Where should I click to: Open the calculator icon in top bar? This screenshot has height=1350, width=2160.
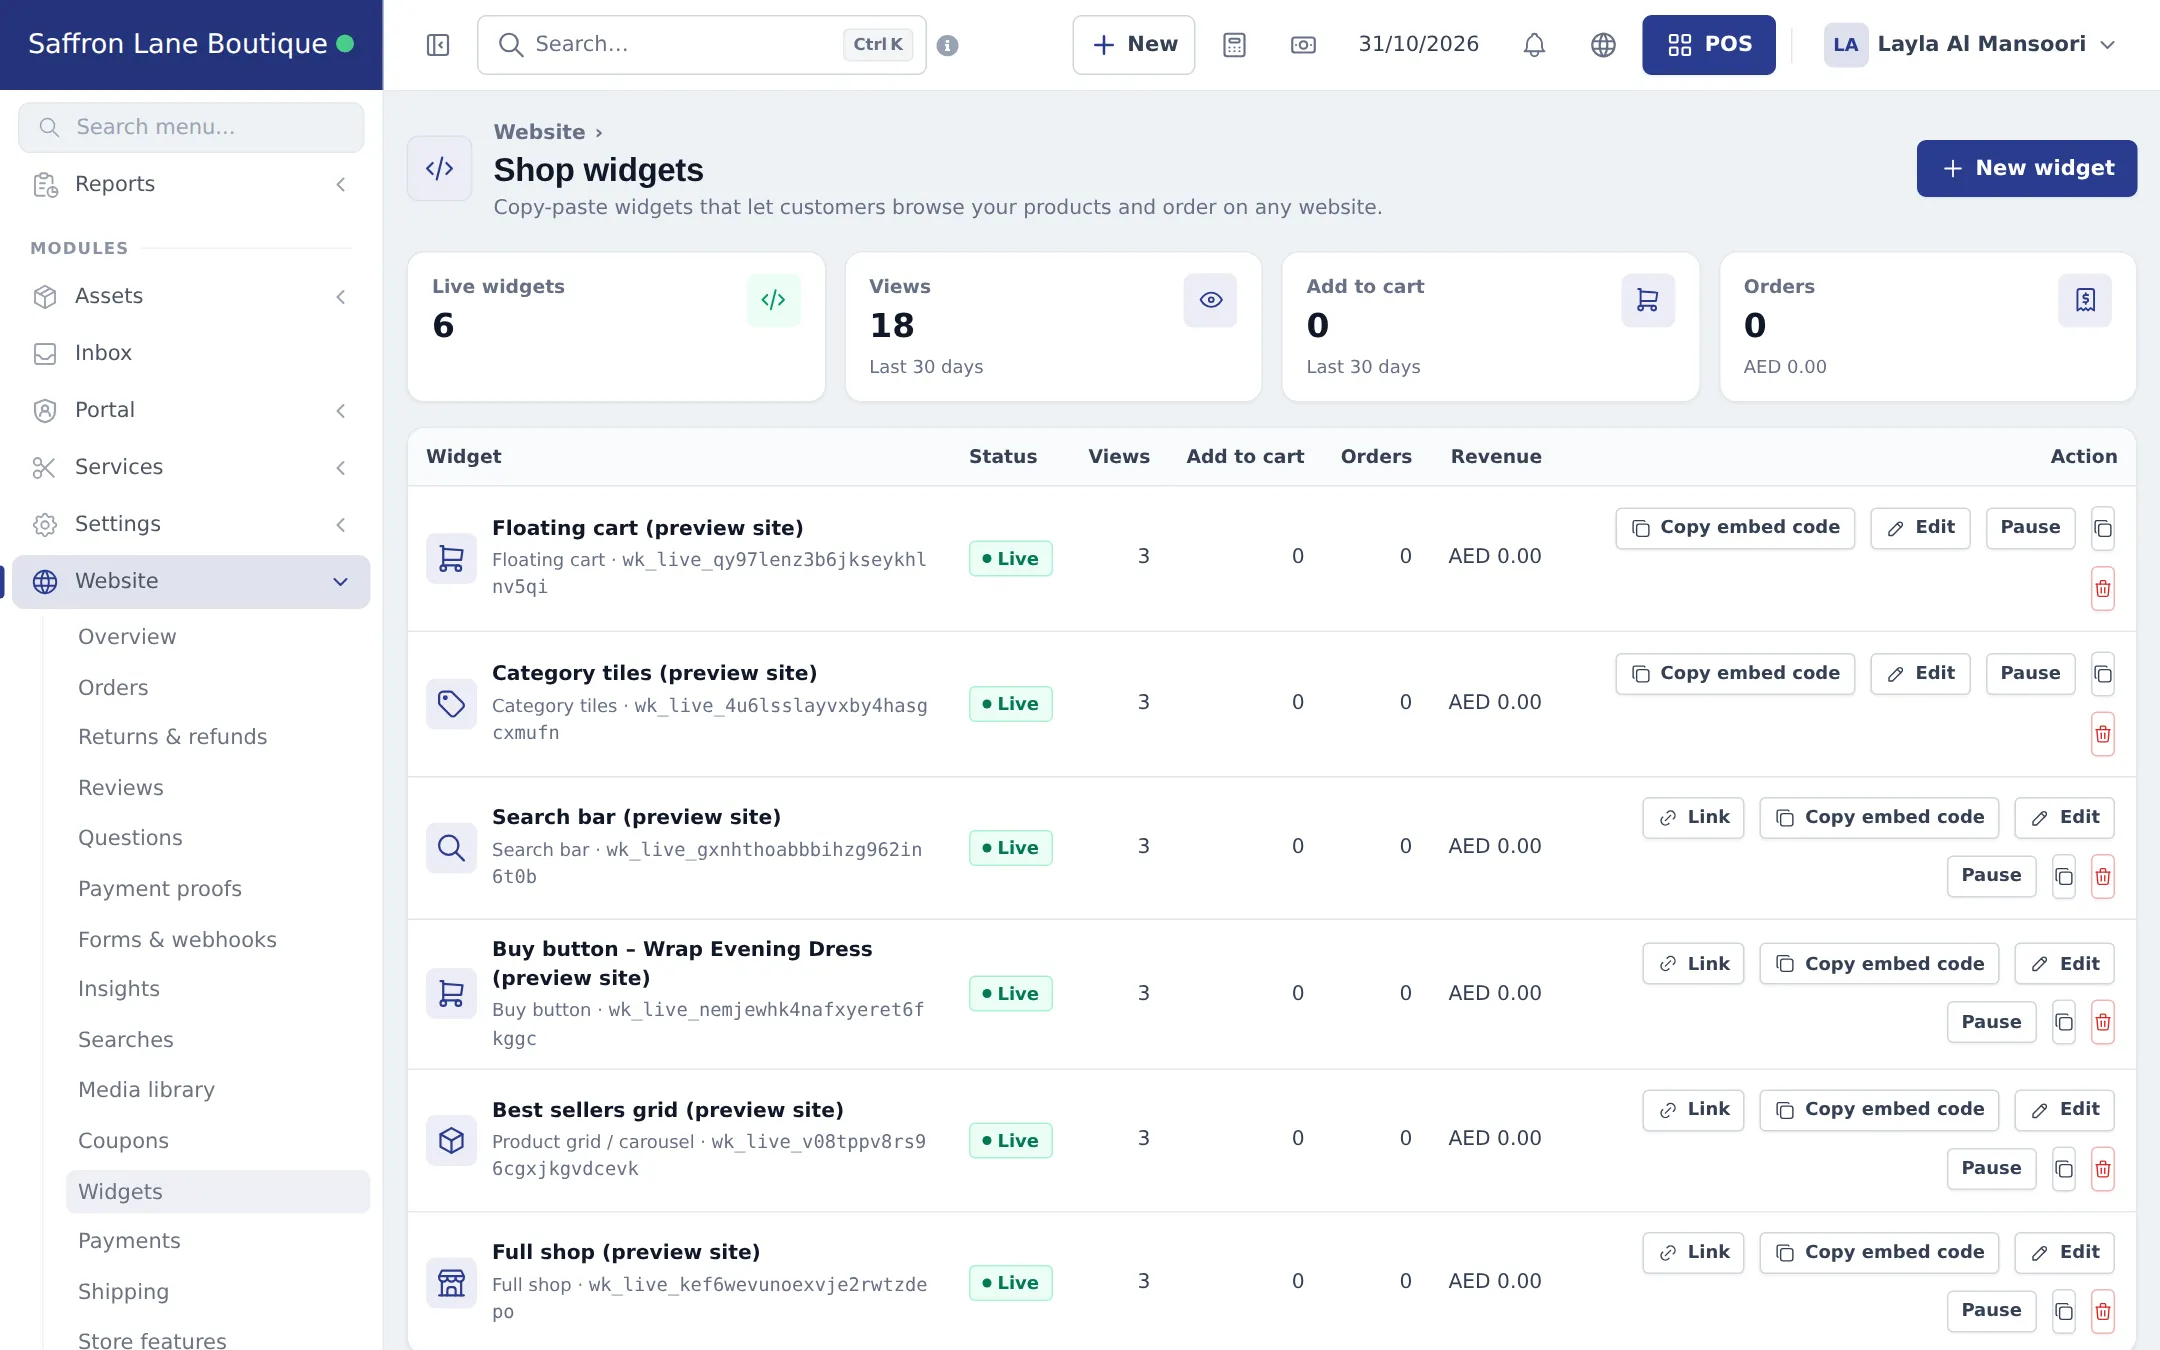[1234, 45]
